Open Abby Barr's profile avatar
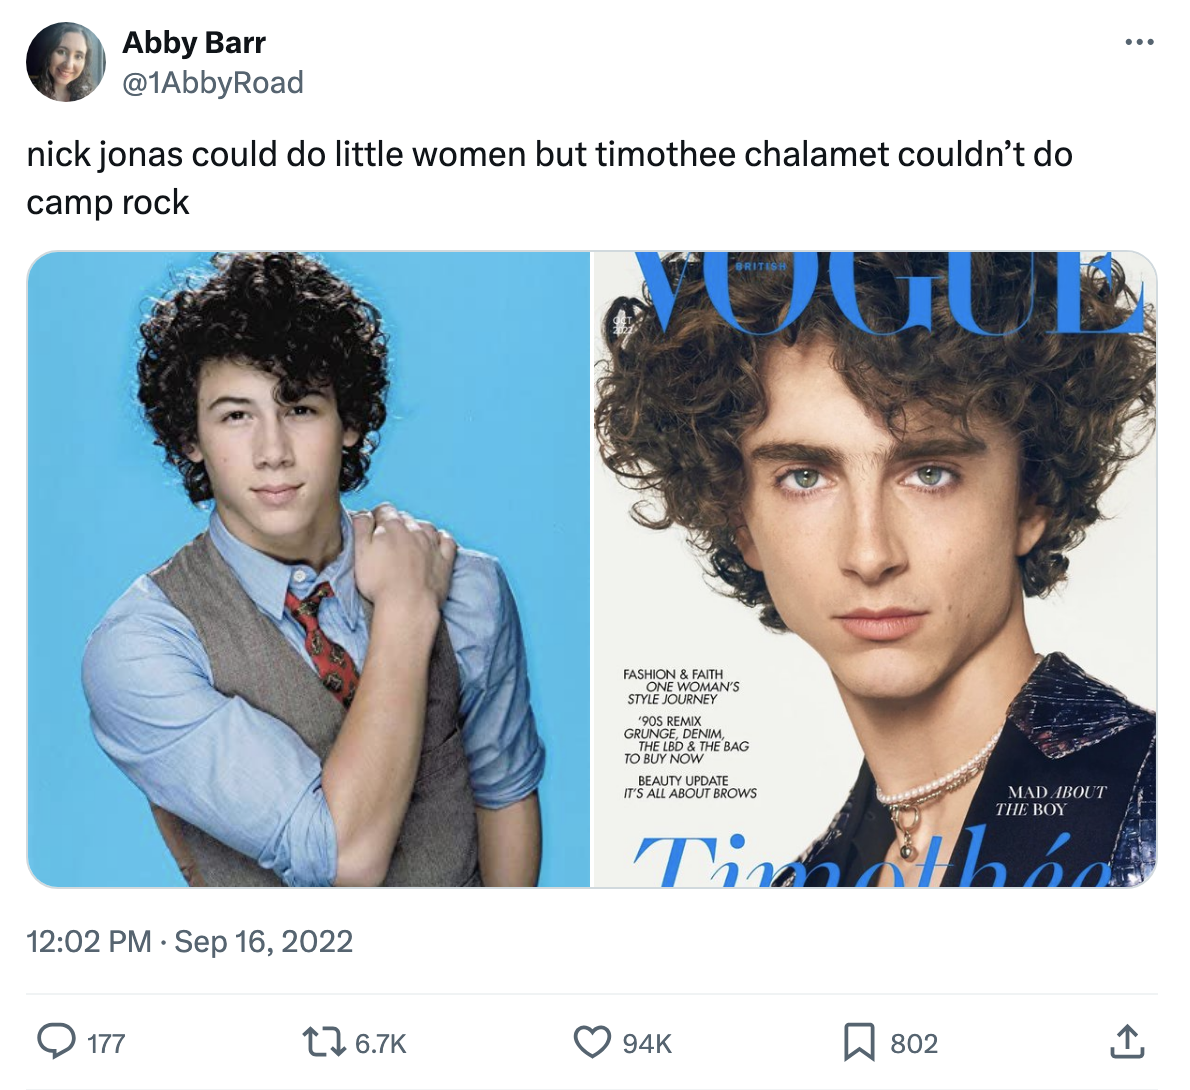This screenshot has width=1190, height=1090. pos(65,62)
